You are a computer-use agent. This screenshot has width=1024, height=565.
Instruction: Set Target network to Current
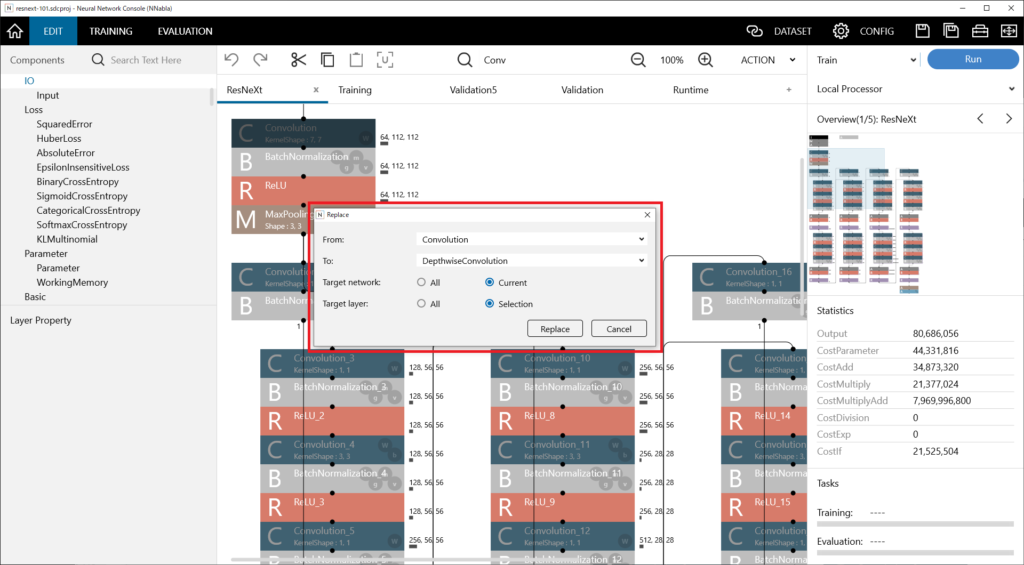pyautogui.click(x=489, y=282)
